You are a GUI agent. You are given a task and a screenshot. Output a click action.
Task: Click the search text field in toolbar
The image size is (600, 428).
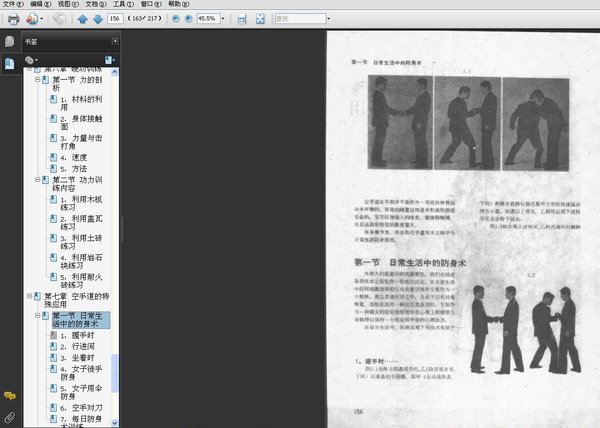coord(300,18)
